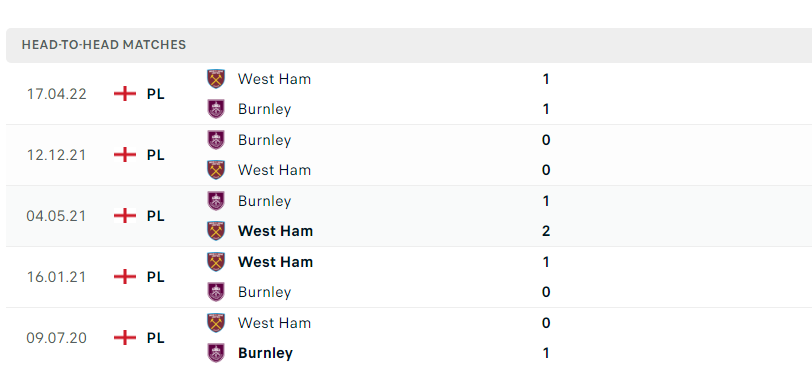Click West Ham name in 17.04.22 match

click(x=274, y=79)
